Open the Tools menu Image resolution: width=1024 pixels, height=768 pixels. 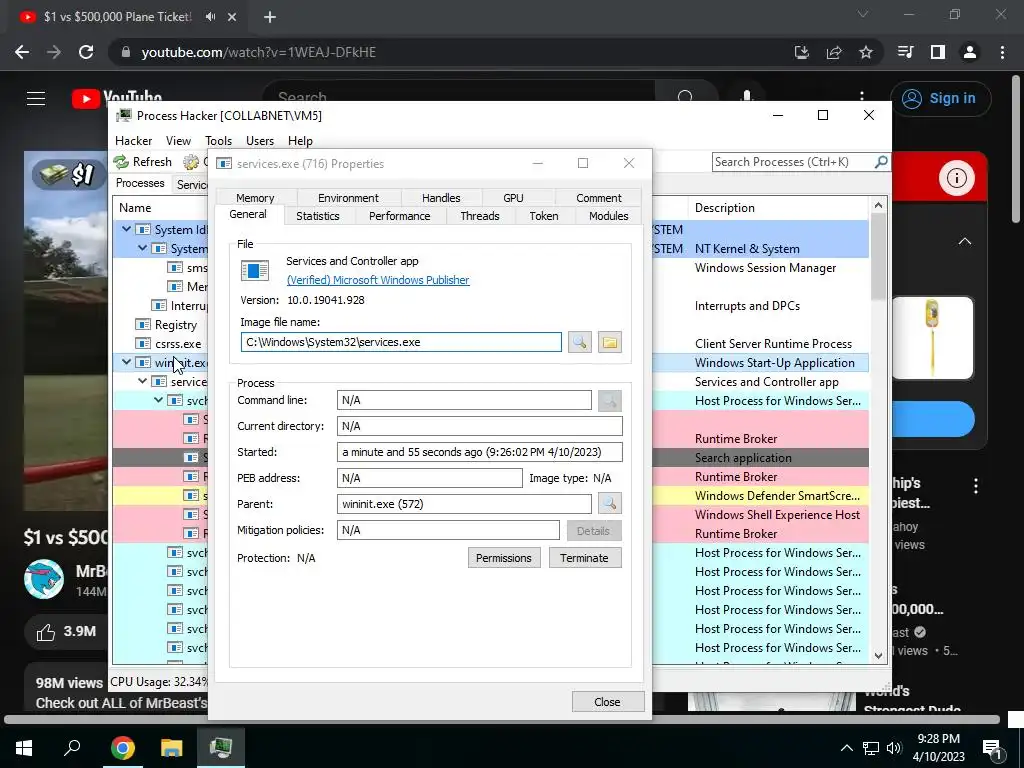[x=218, y=140]
